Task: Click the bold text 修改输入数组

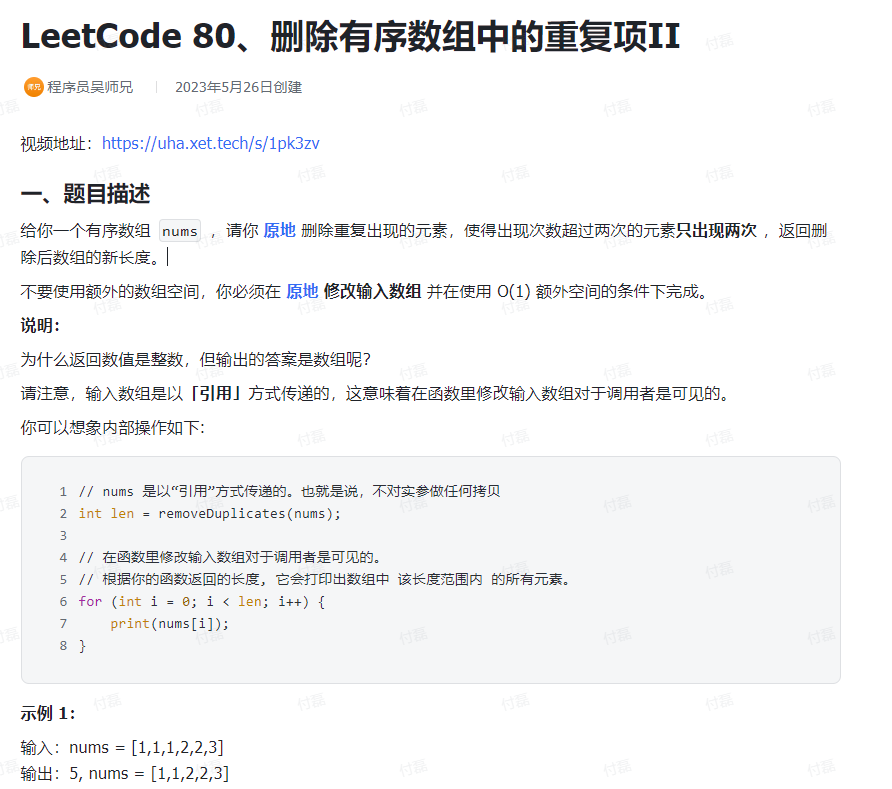Action: click(x=373, y=291)
